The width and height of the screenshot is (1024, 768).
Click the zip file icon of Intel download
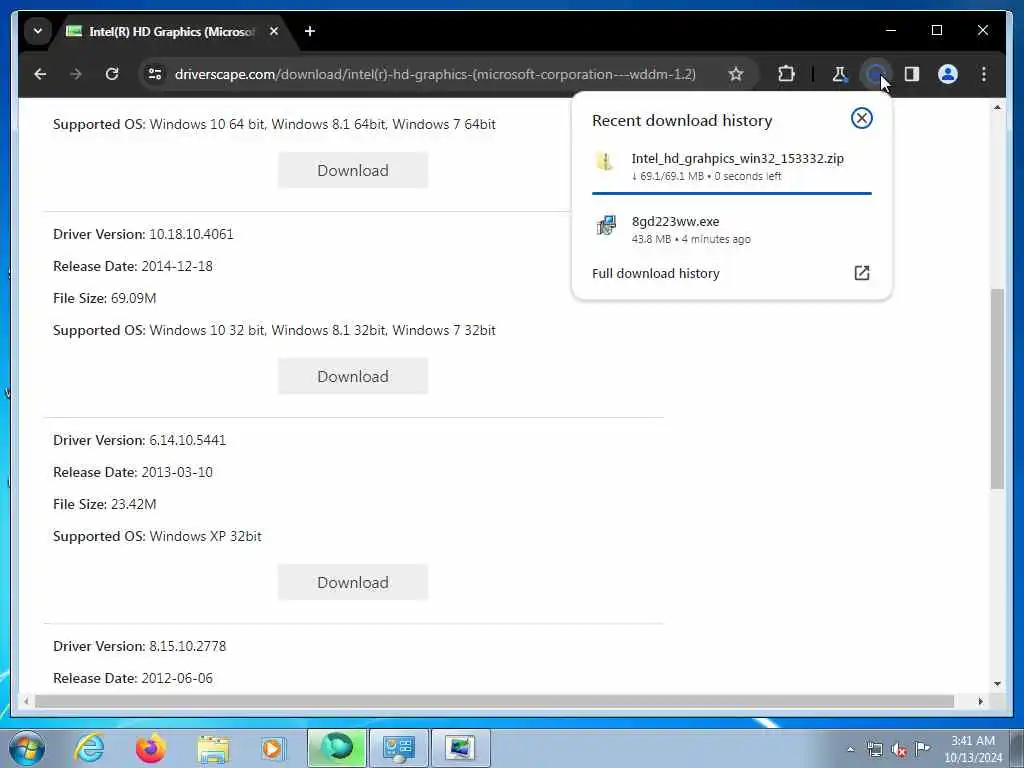pyautogui.click(x=605, y=161)
